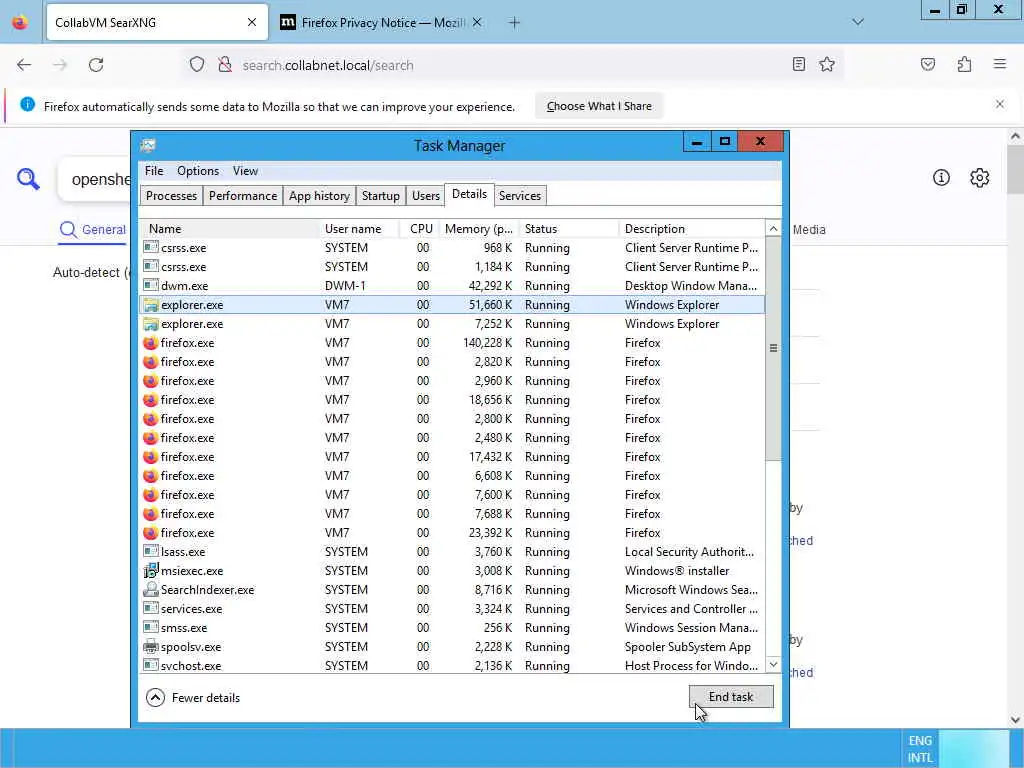Select the Media search category
The height and width of the screenshot is (768, 1024).
pos(808,230)
